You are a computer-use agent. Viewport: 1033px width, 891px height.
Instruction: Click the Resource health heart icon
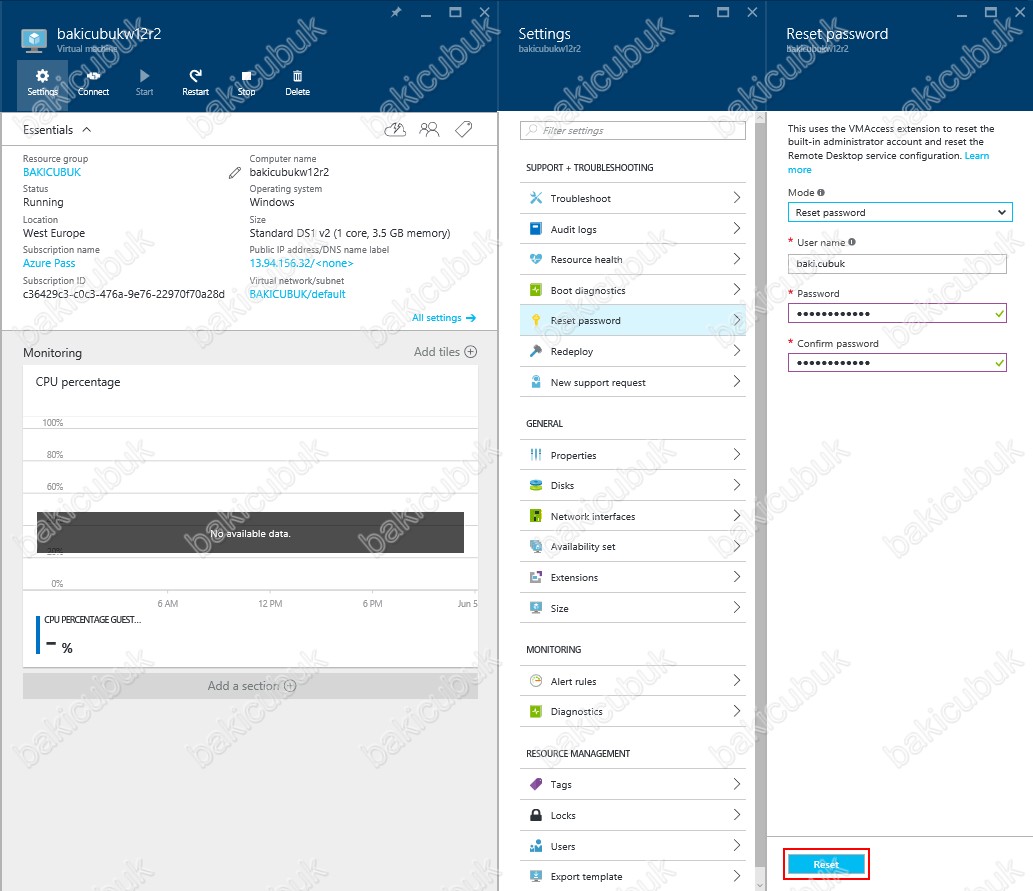(536, 259)
